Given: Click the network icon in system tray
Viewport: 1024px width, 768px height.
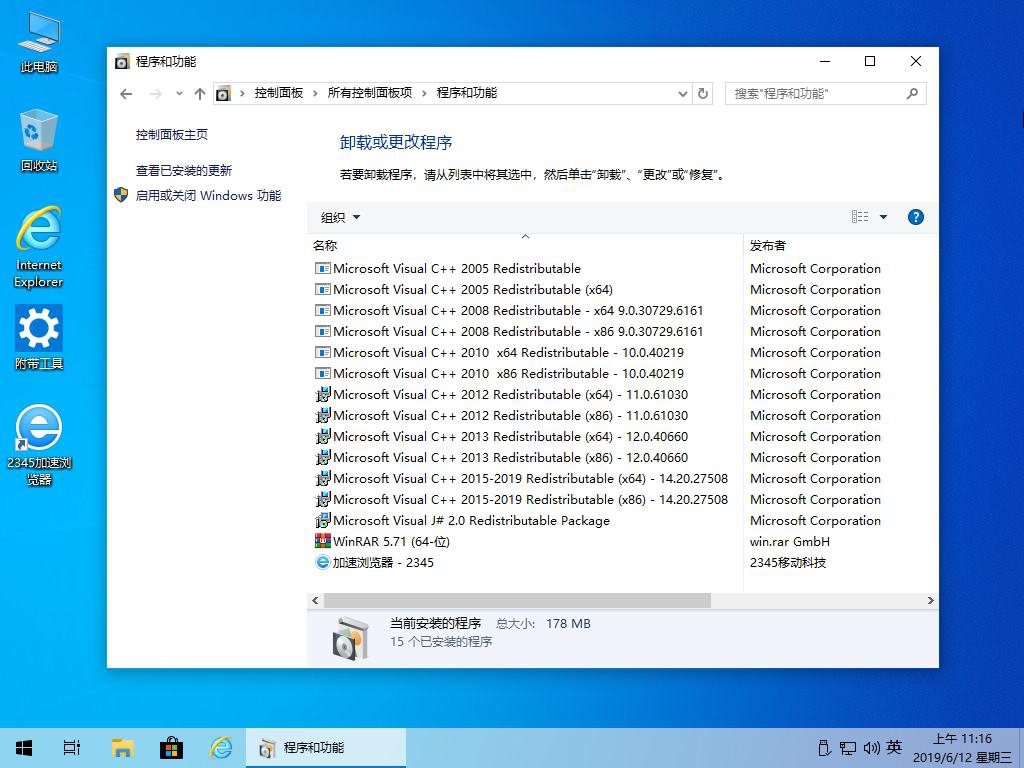Looking at the screenshot, I should coord(848,748).
